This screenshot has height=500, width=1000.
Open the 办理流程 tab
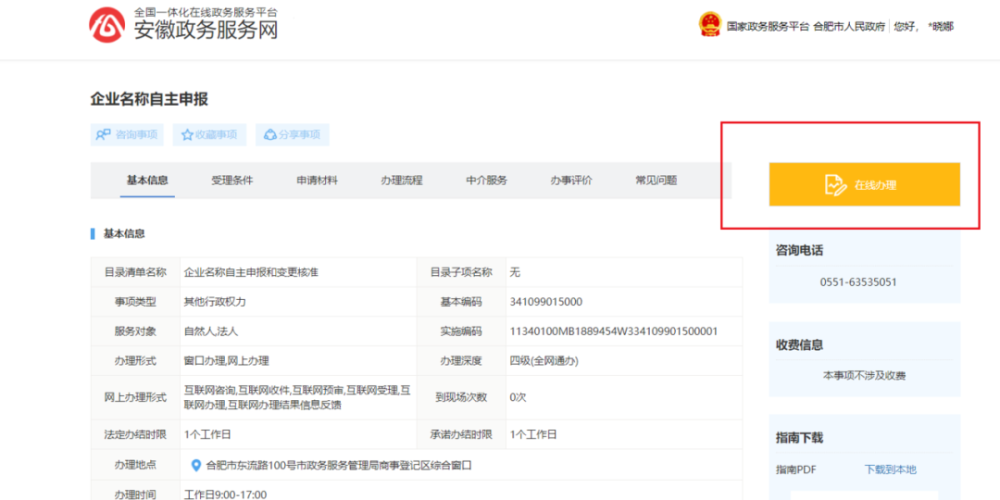(x=402, y=180)
